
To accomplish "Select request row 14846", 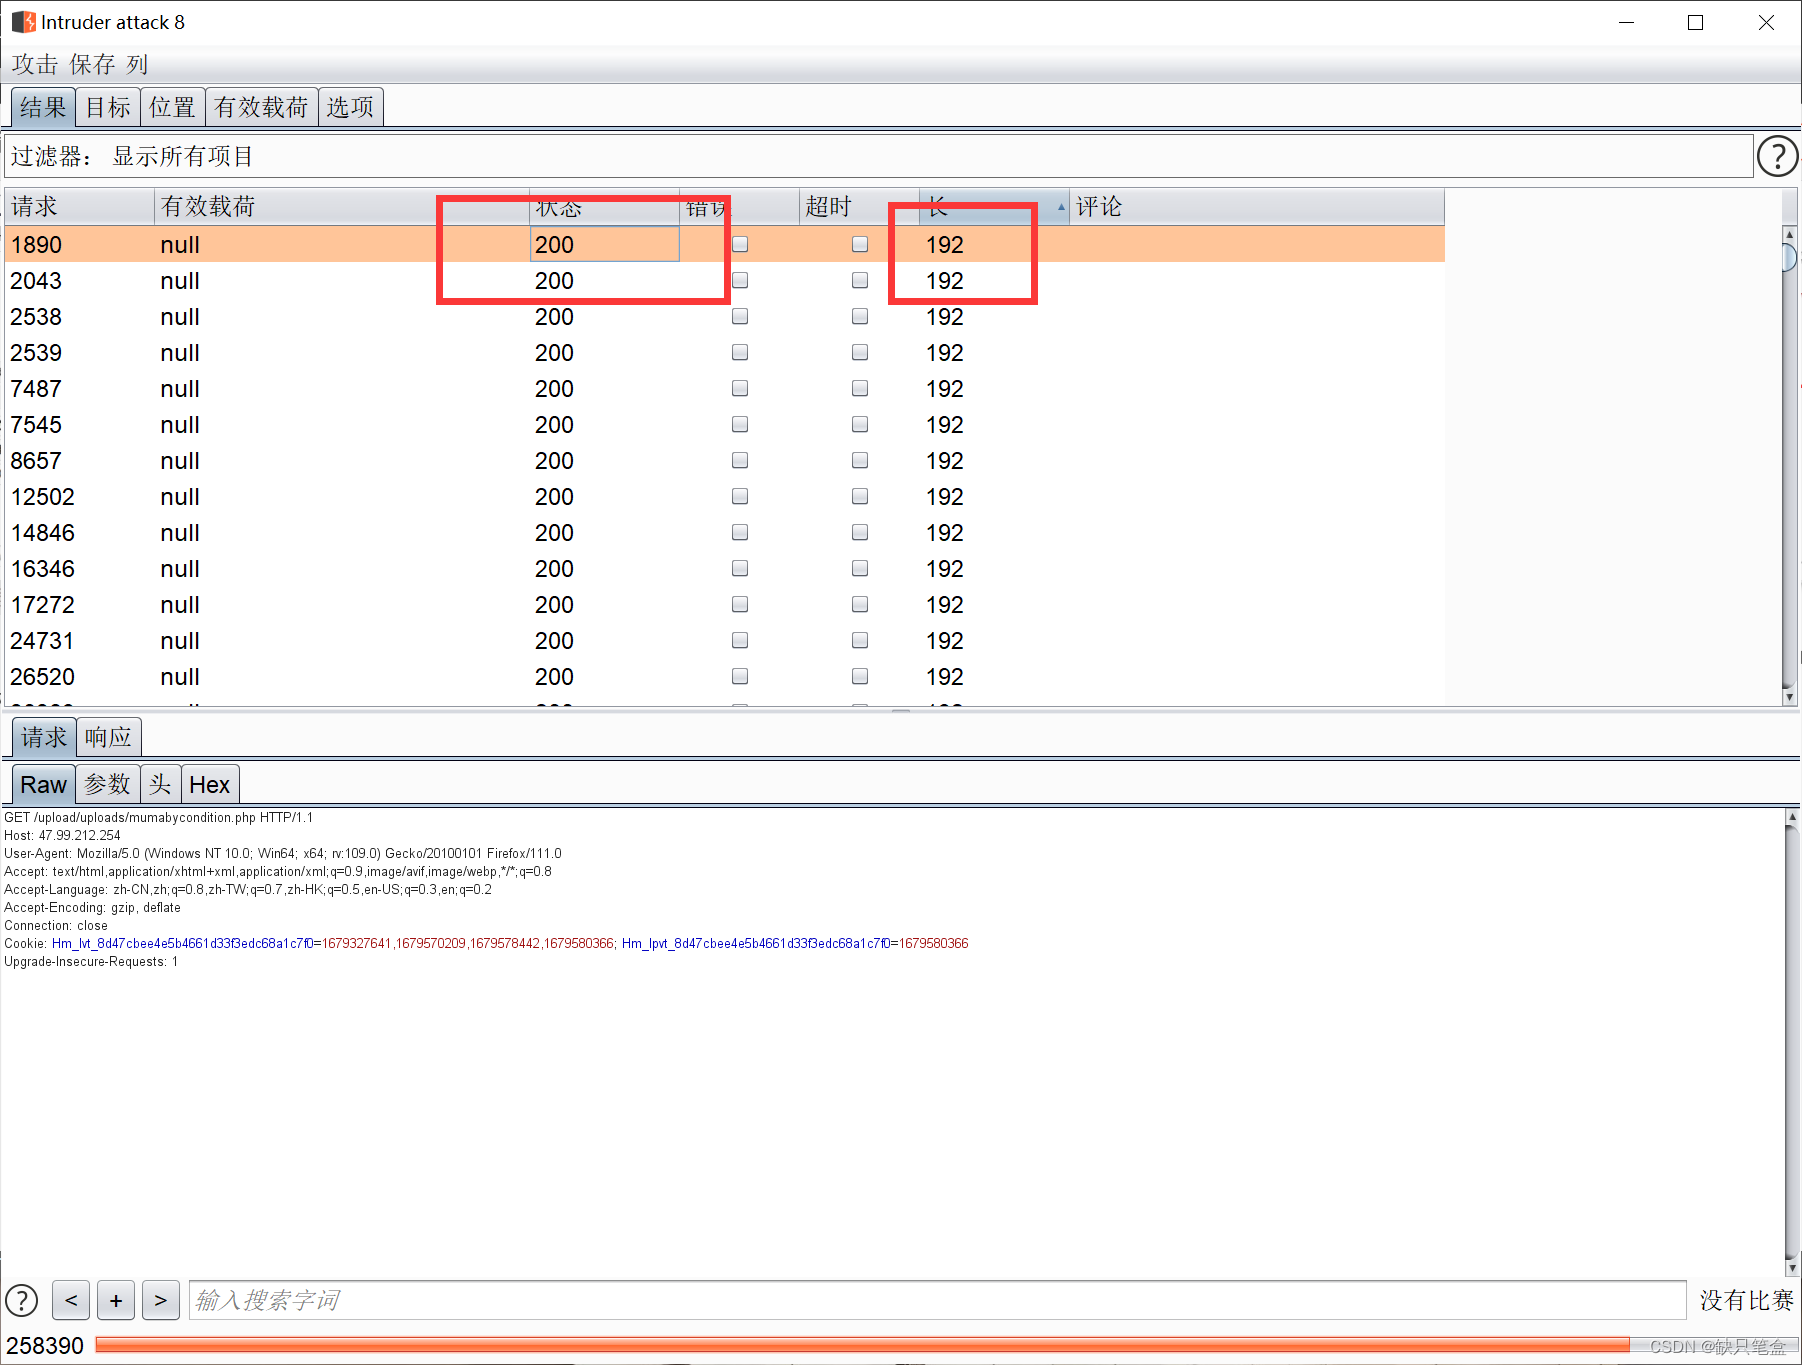I will pos(725,532).
